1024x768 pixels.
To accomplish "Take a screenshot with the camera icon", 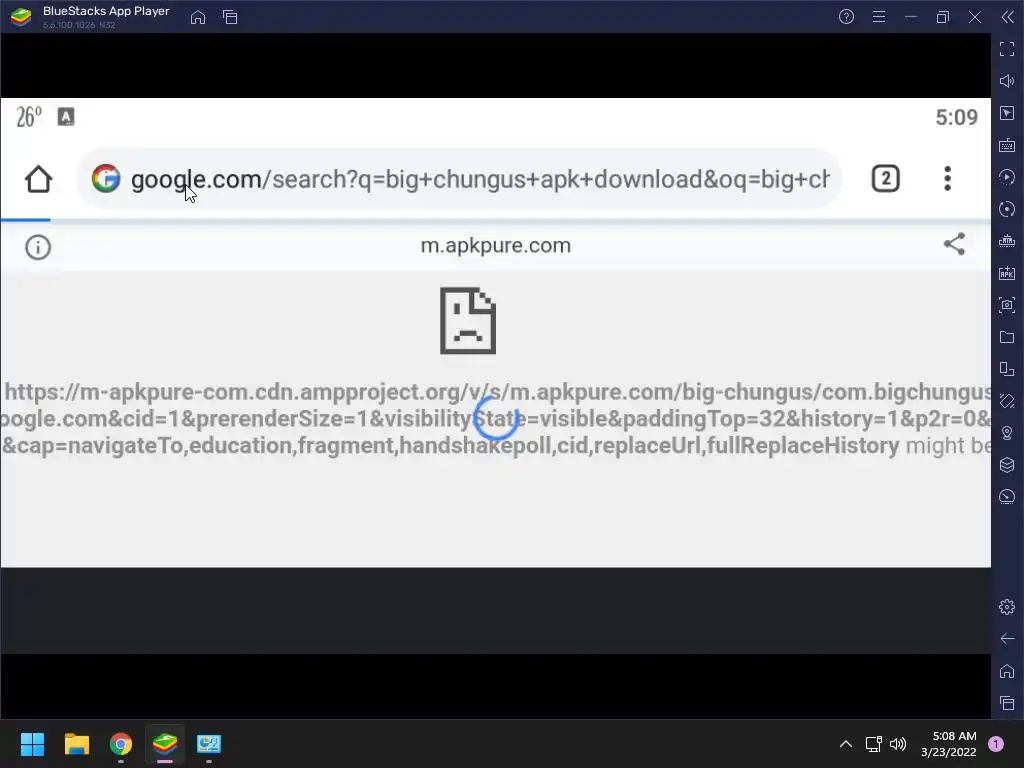I will point(1007,305).
